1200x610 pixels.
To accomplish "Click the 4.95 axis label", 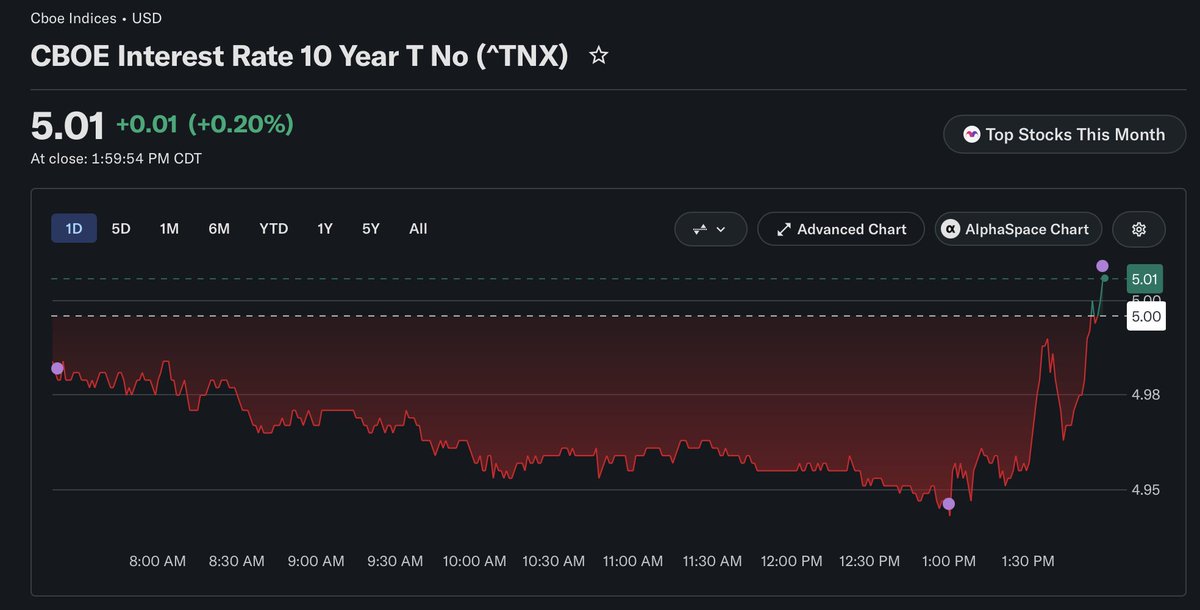I will click(x=1146, y=490).
